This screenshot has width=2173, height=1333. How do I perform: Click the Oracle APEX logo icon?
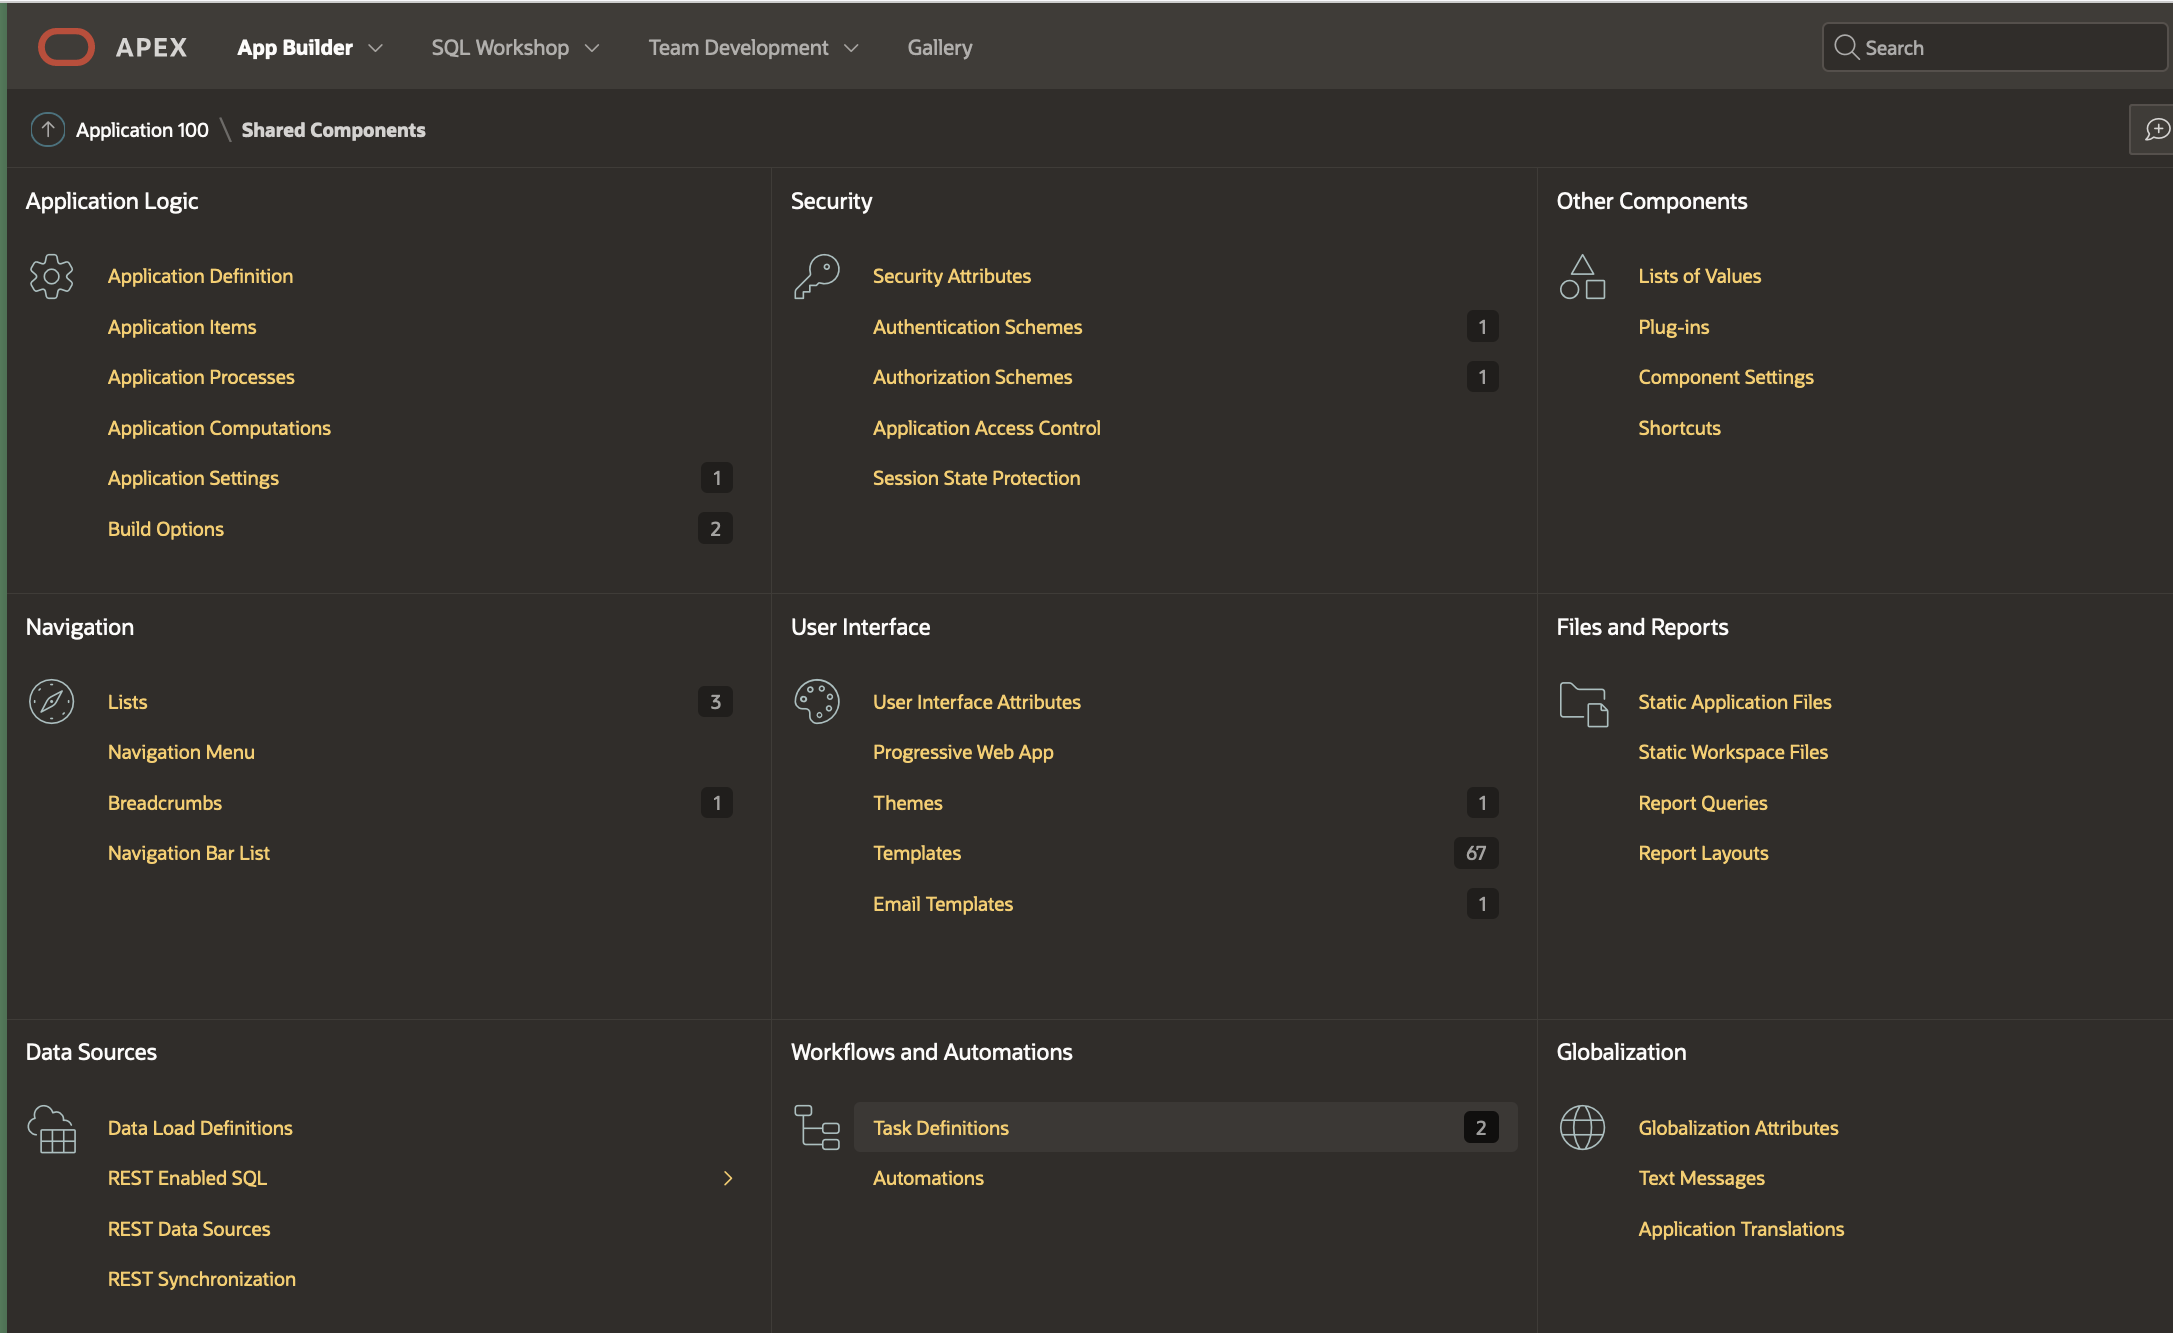click(66, 47)
